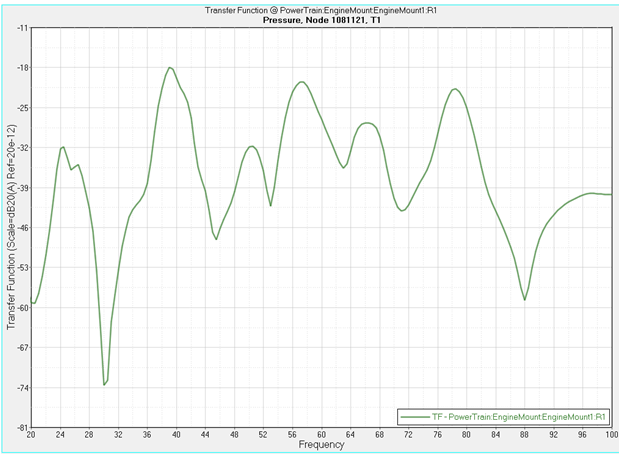Click the curve's highest peak near 39 Hz
The width and height of the screenshot is (622, 455).
coord(171,68)
